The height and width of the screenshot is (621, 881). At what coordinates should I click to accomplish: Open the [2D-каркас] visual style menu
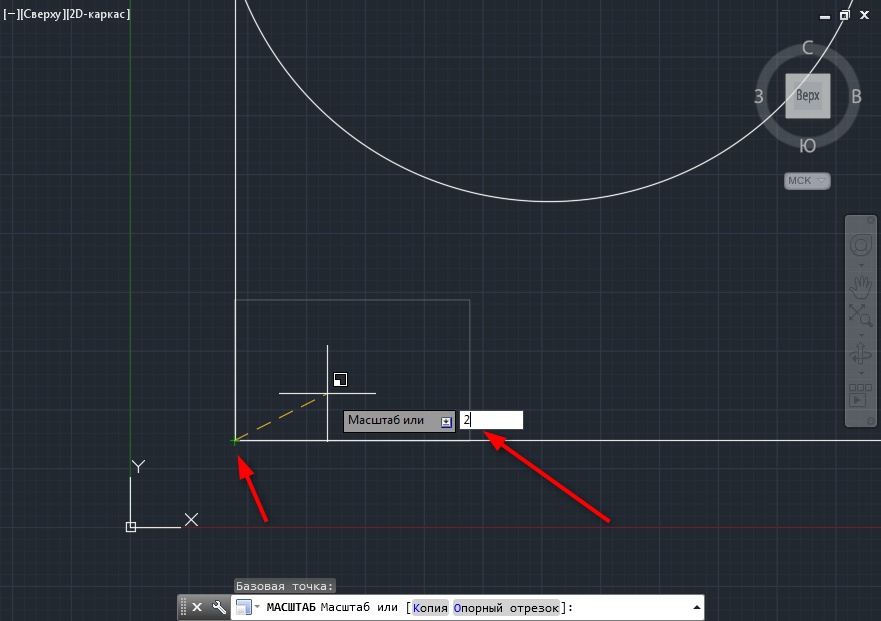click(x=98, y=14)
